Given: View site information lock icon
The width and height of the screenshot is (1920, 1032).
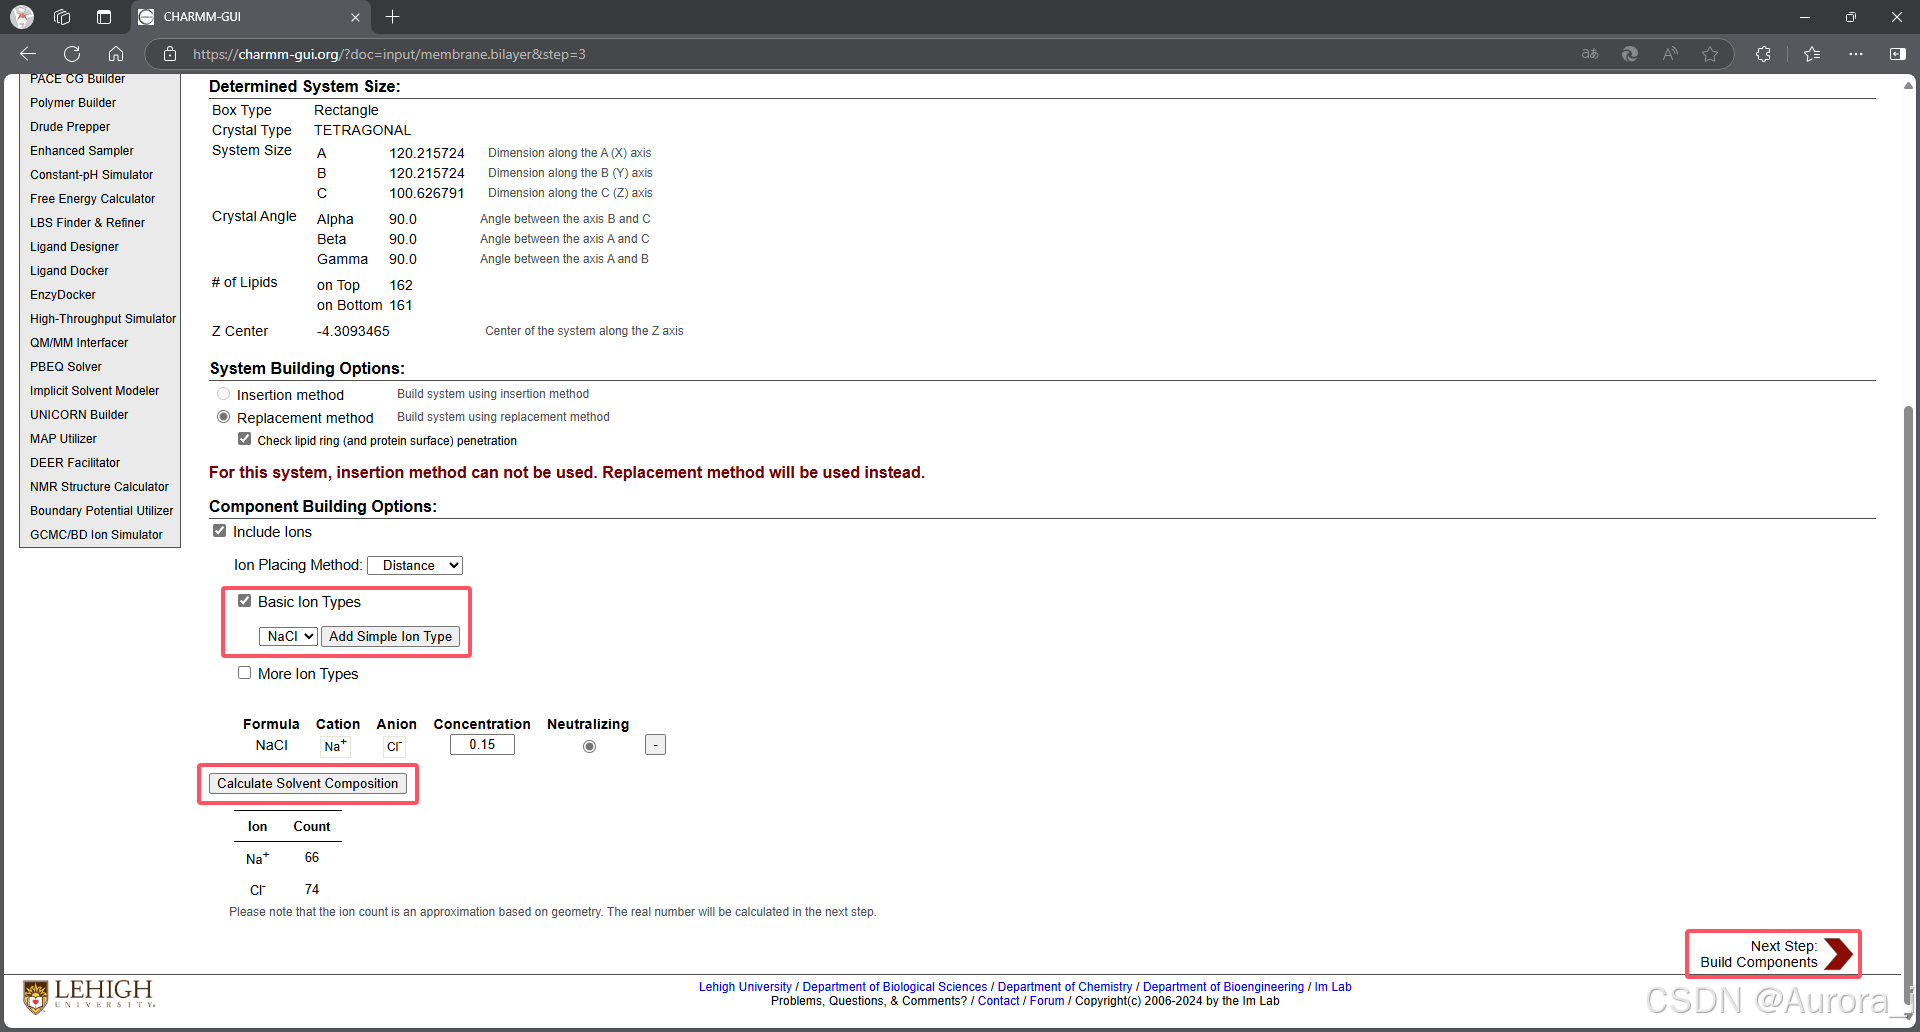Looking at the screenshot, I should [170, 54].
